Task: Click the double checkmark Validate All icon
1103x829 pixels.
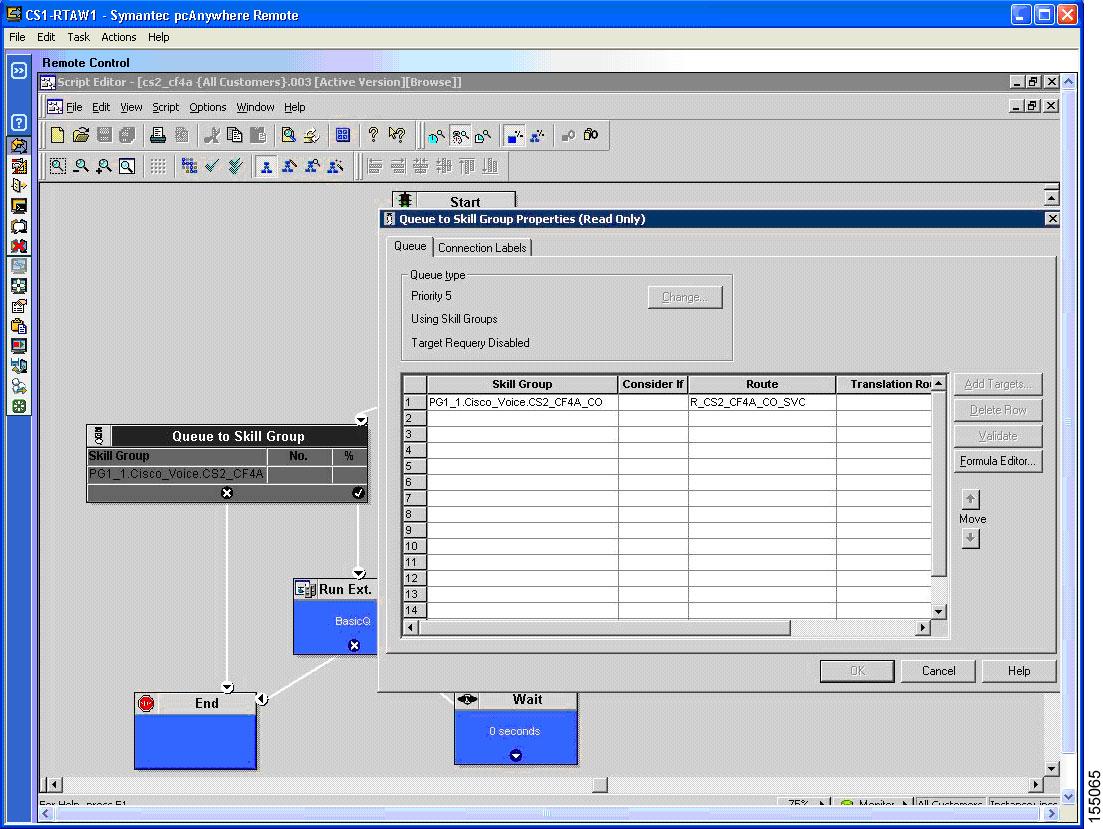Action: pos(235,166)
